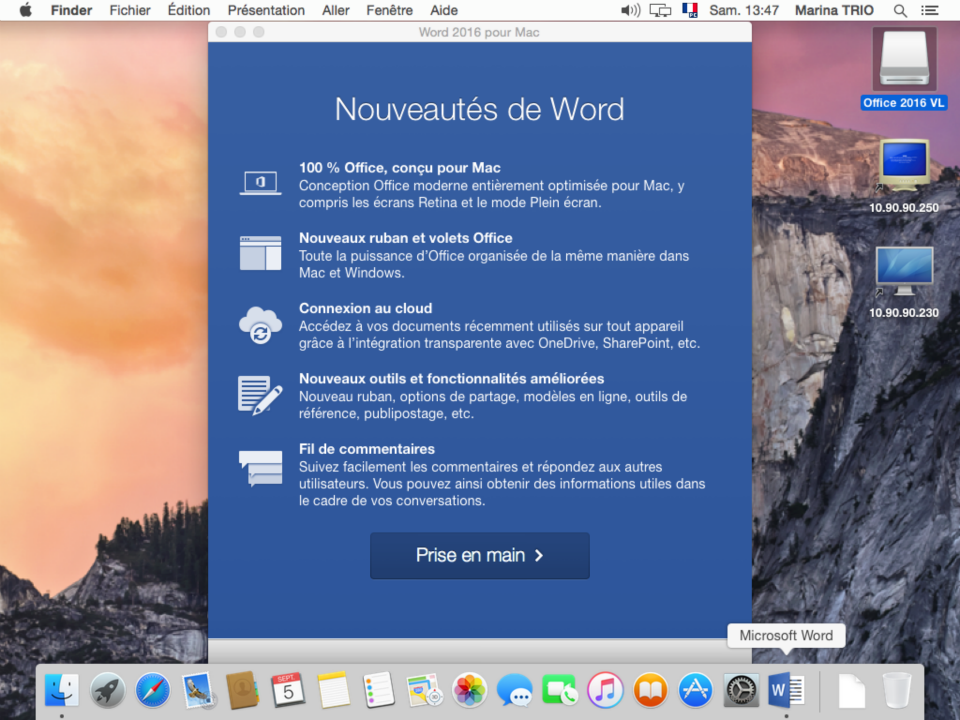The image size is (960, 720).
Task: Open yellow Notes icon in Dock
Action: 334,690
